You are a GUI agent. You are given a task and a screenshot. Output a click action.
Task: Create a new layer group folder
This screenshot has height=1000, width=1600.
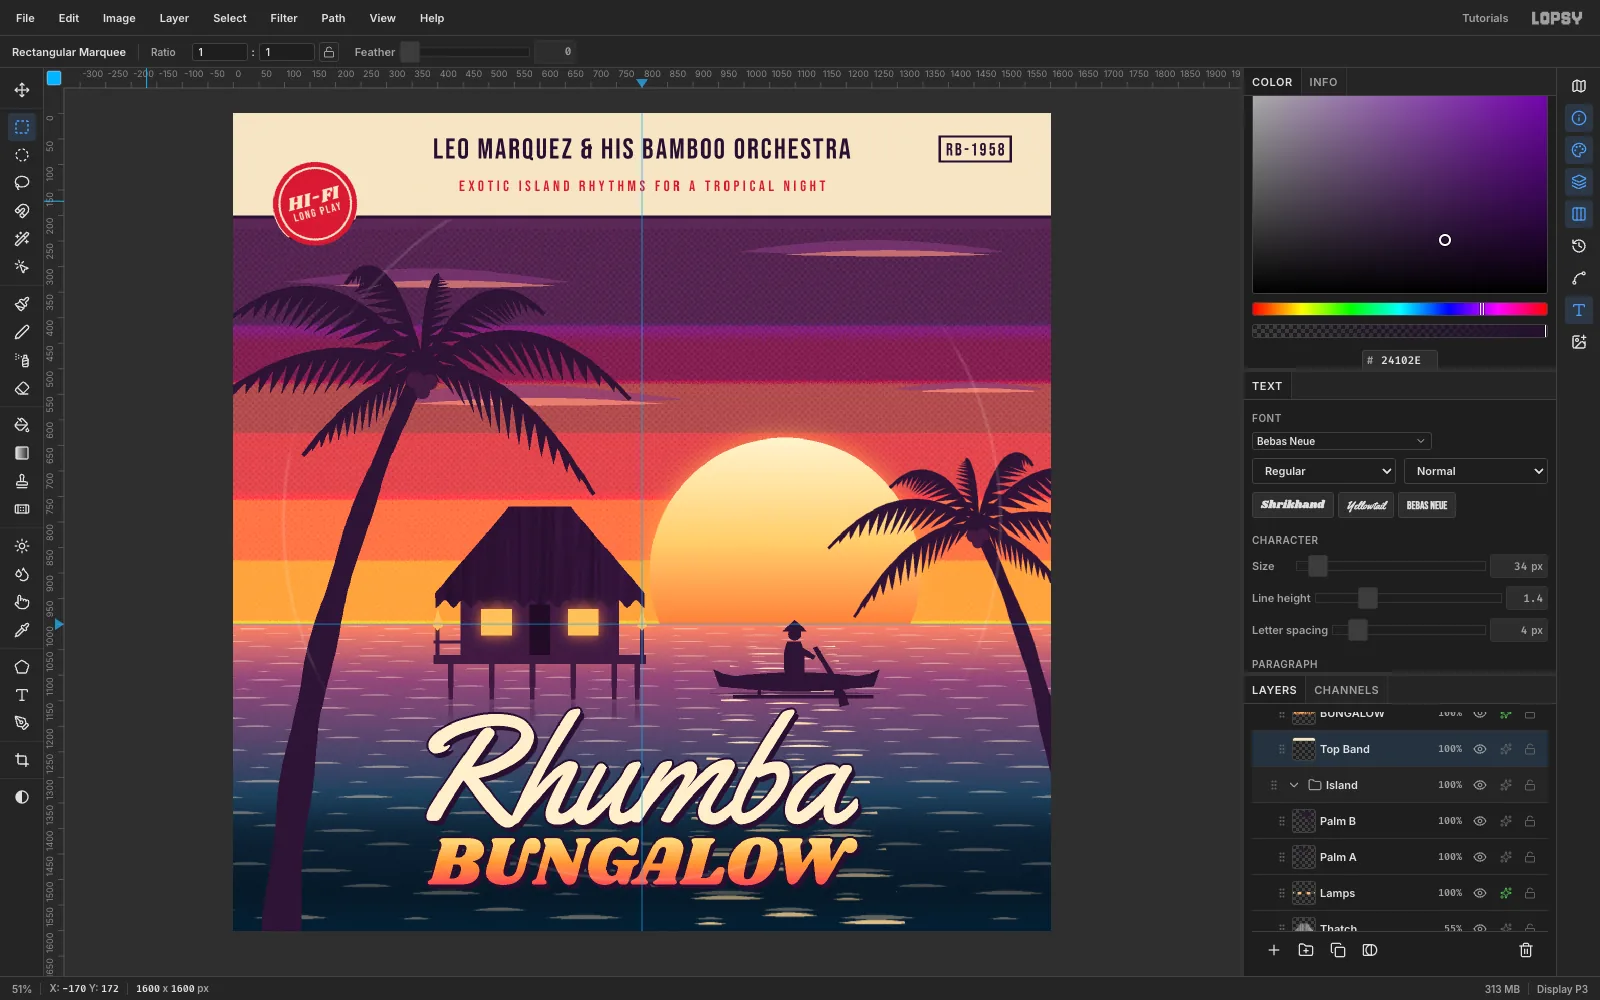pos(1306,950)
